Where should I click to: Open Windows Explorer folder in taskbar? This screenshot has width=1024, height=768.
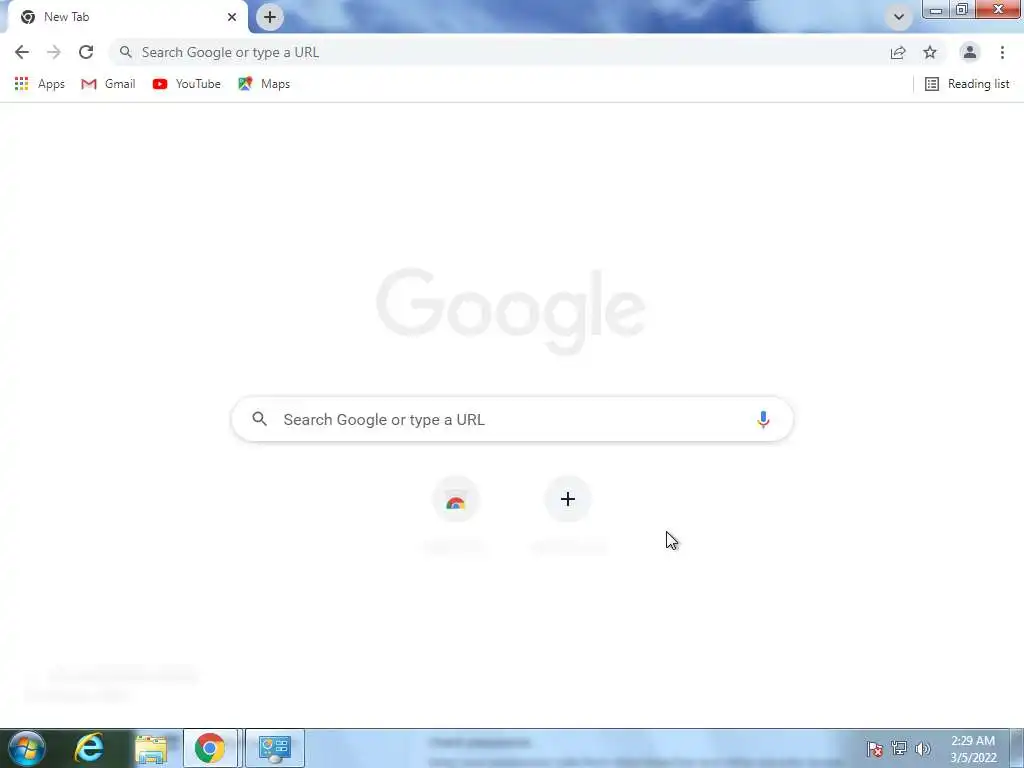151,748
